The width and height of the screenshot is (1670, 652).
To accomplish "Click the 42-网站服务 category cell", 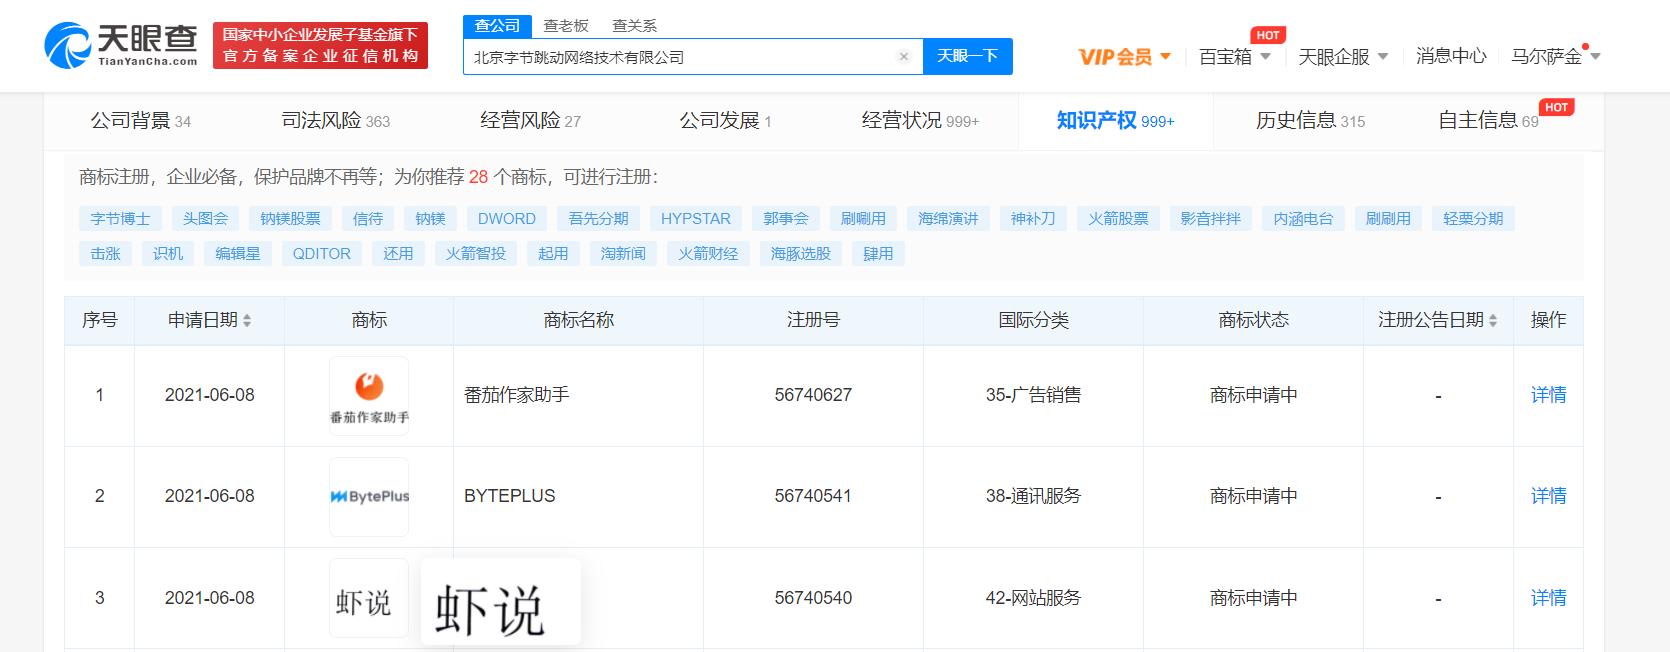I will pos(1033,598).
